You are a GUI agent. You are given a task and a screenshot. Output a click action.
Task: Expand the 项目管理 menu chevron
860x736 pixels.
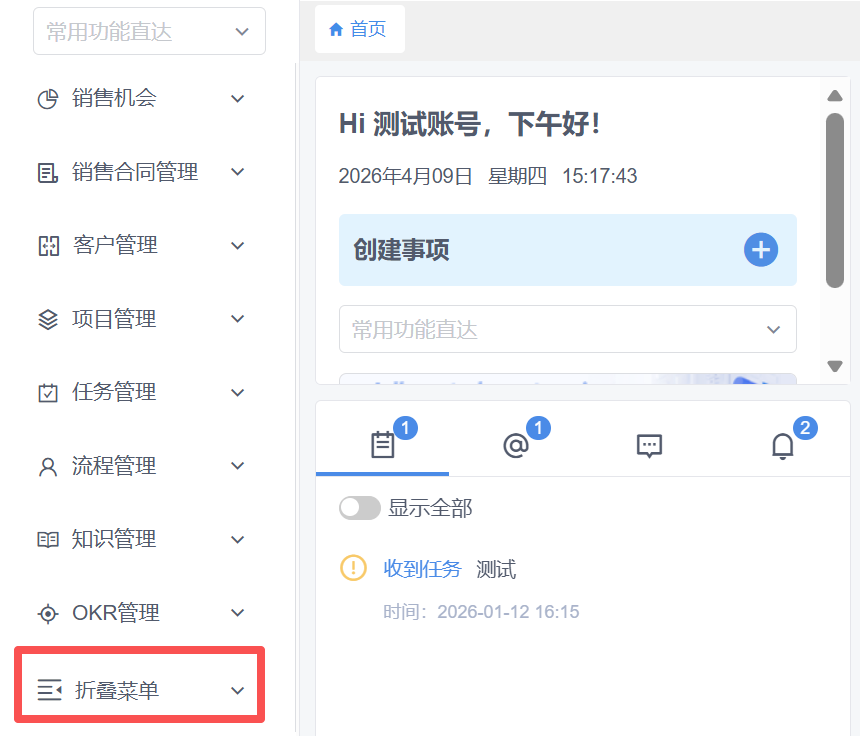237,319
